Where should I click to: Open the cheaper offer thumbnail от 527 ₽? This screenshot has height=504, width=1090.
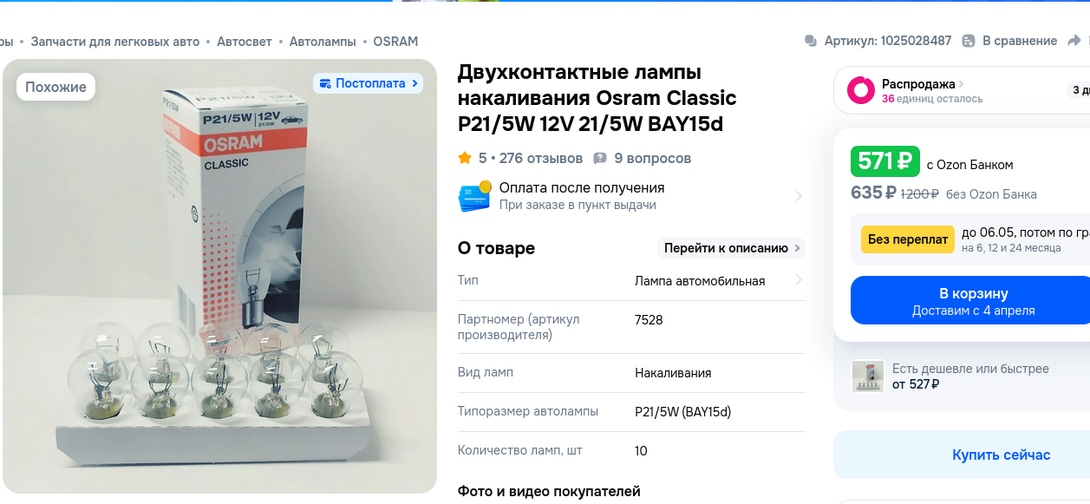tap(868, 376)
